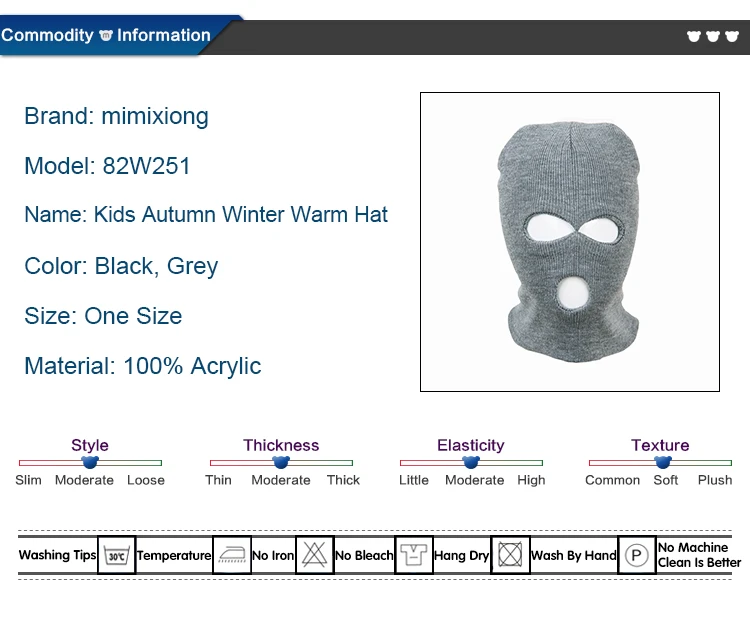Screen dimensions: 750x620
Task: Click the Material: 100% Acrylic text
Action: click(143, 366)
